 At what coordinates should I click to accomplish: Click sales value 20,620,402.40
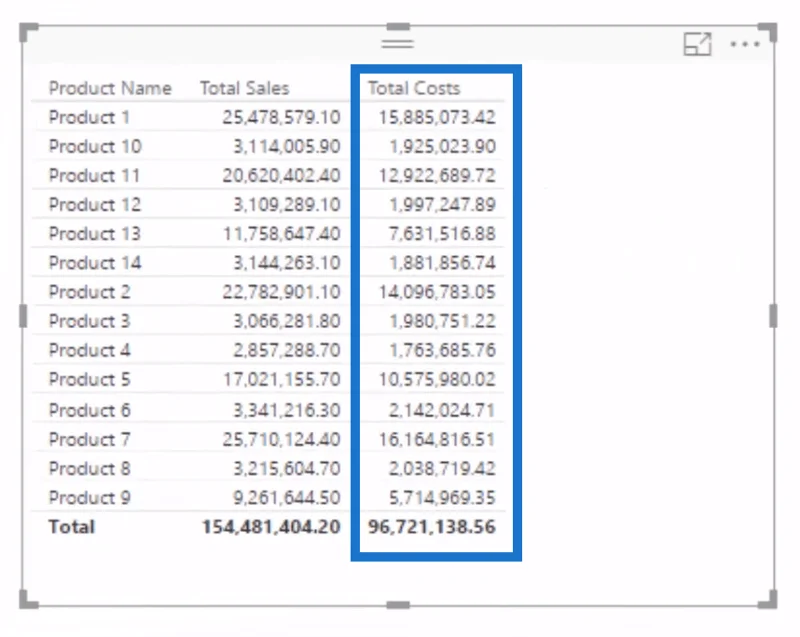point(281,175)
